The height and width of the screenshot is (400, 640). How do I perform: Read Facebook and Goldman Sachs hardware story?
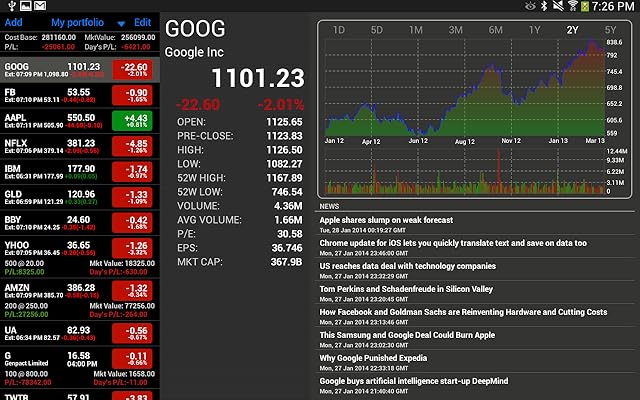pos(463,312)
